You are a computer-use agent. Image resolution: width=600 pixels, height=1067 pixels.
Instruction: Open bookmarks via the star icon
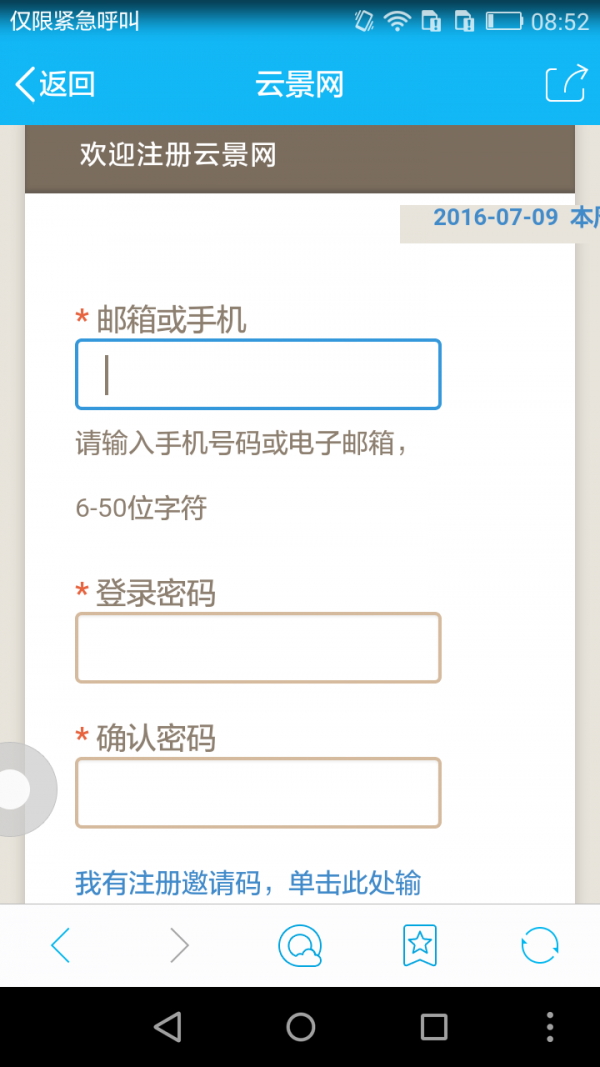tap(419, 944)
